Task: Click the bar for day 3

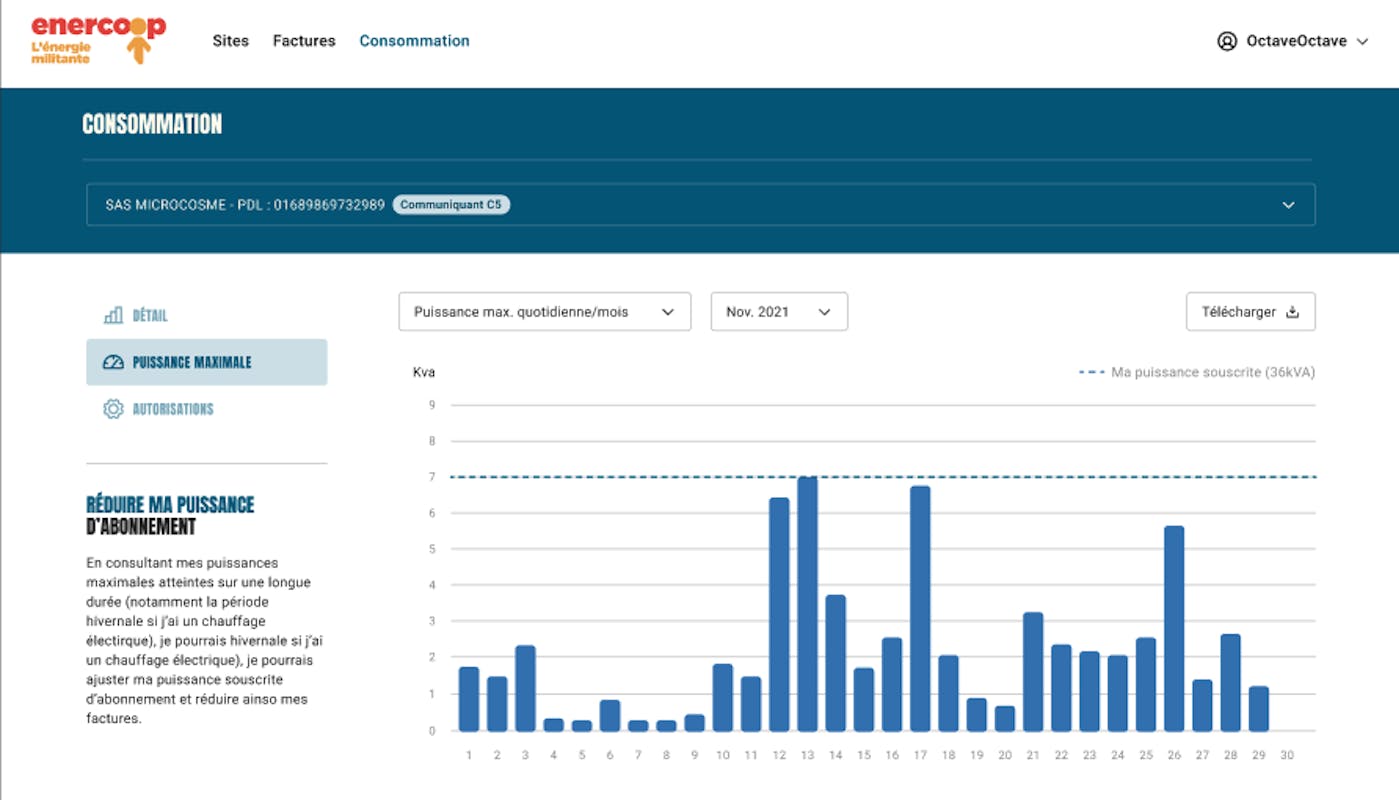Action: (525, 688)
